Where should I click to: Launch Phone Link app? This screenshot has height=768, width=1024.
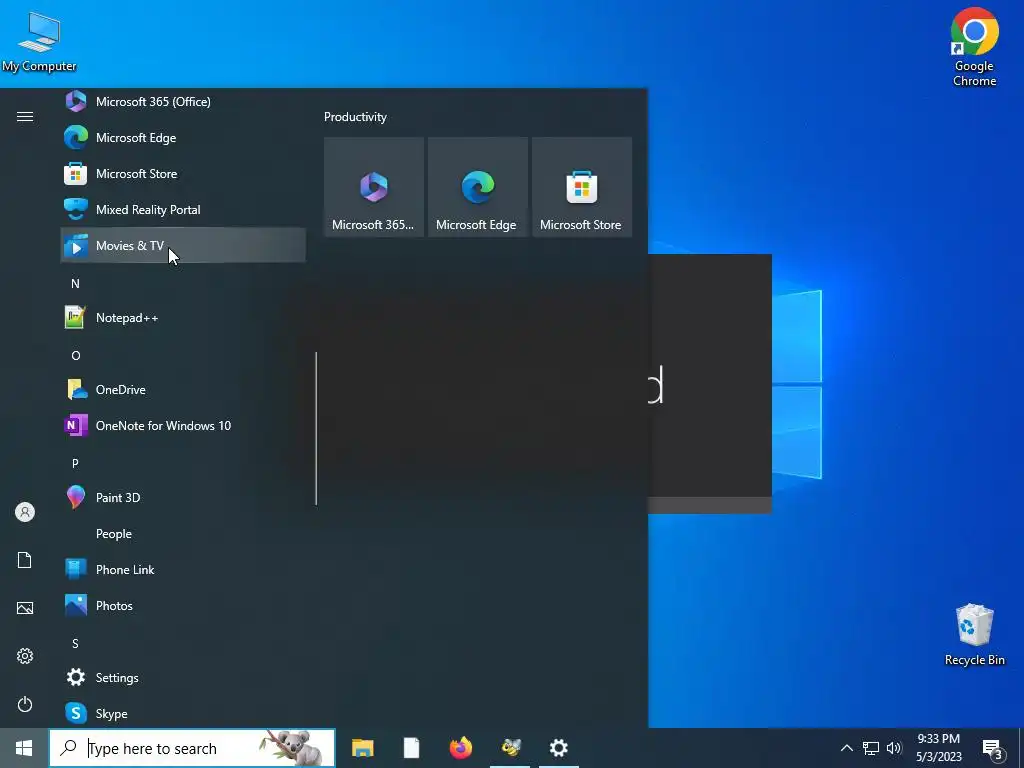(183, 569)
